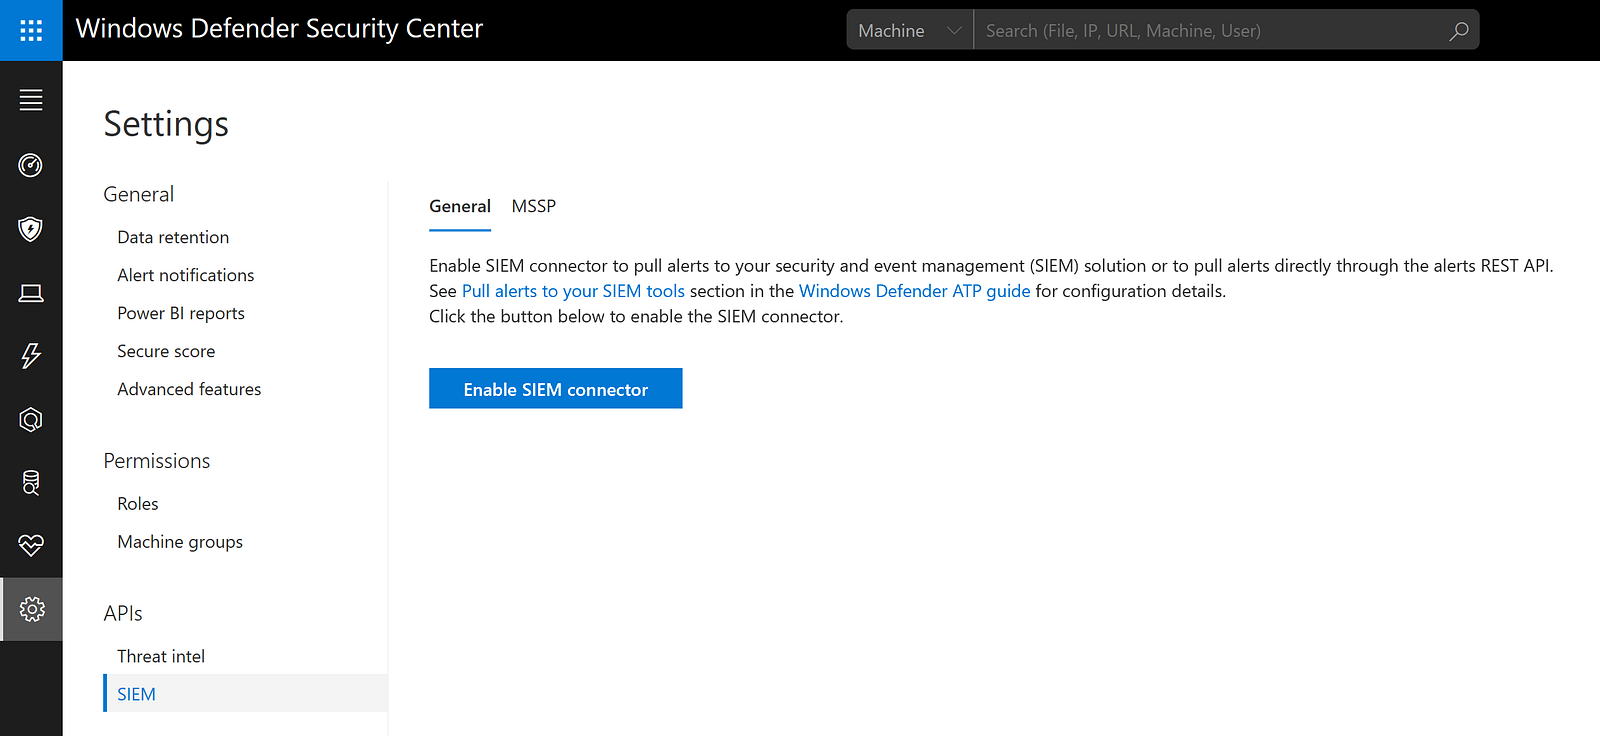Switch to the MSSP tab
1600x736 pixels.
[533, 206]
